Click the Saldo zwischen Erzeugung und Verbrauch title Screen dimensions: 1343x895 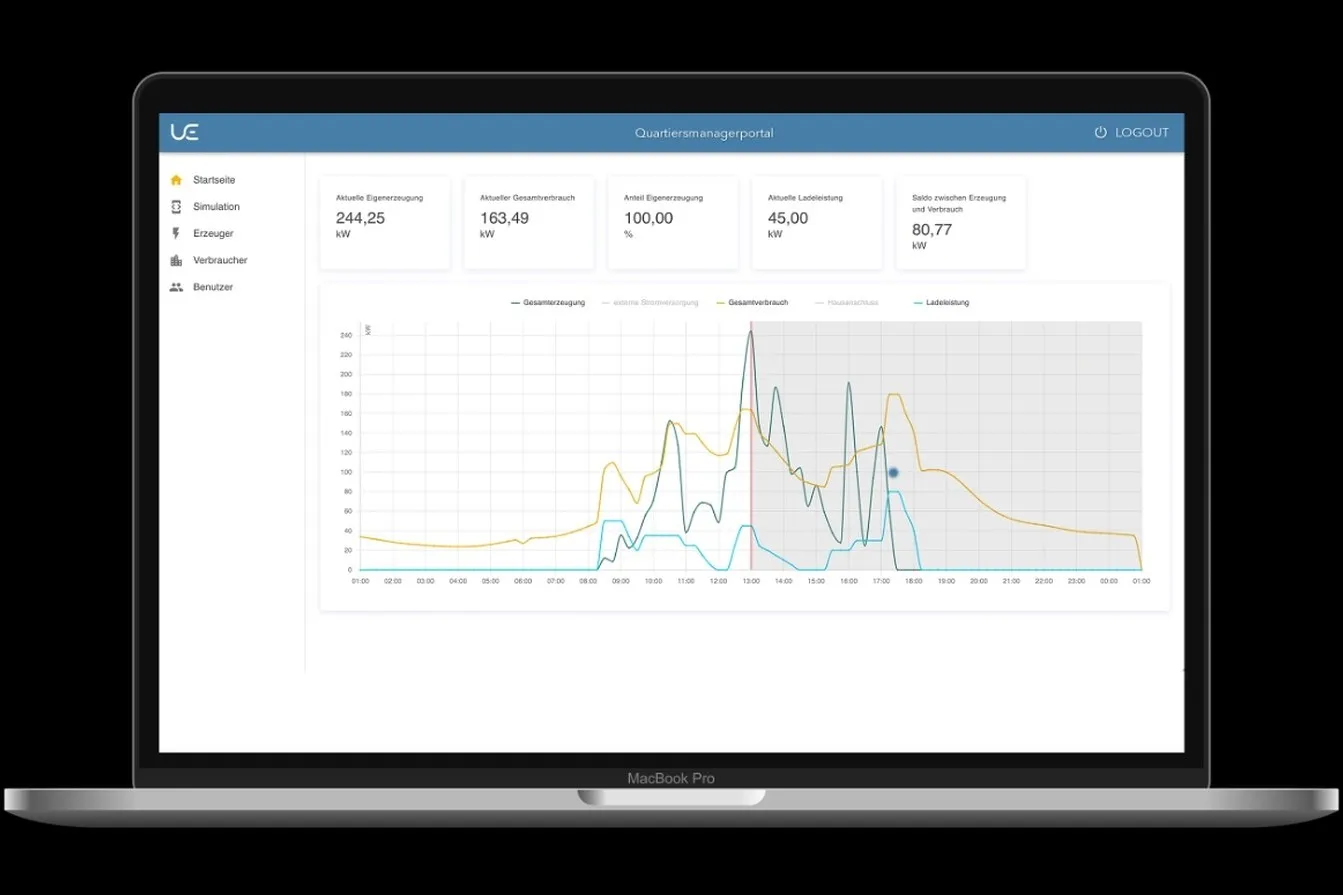coord(959,203)
